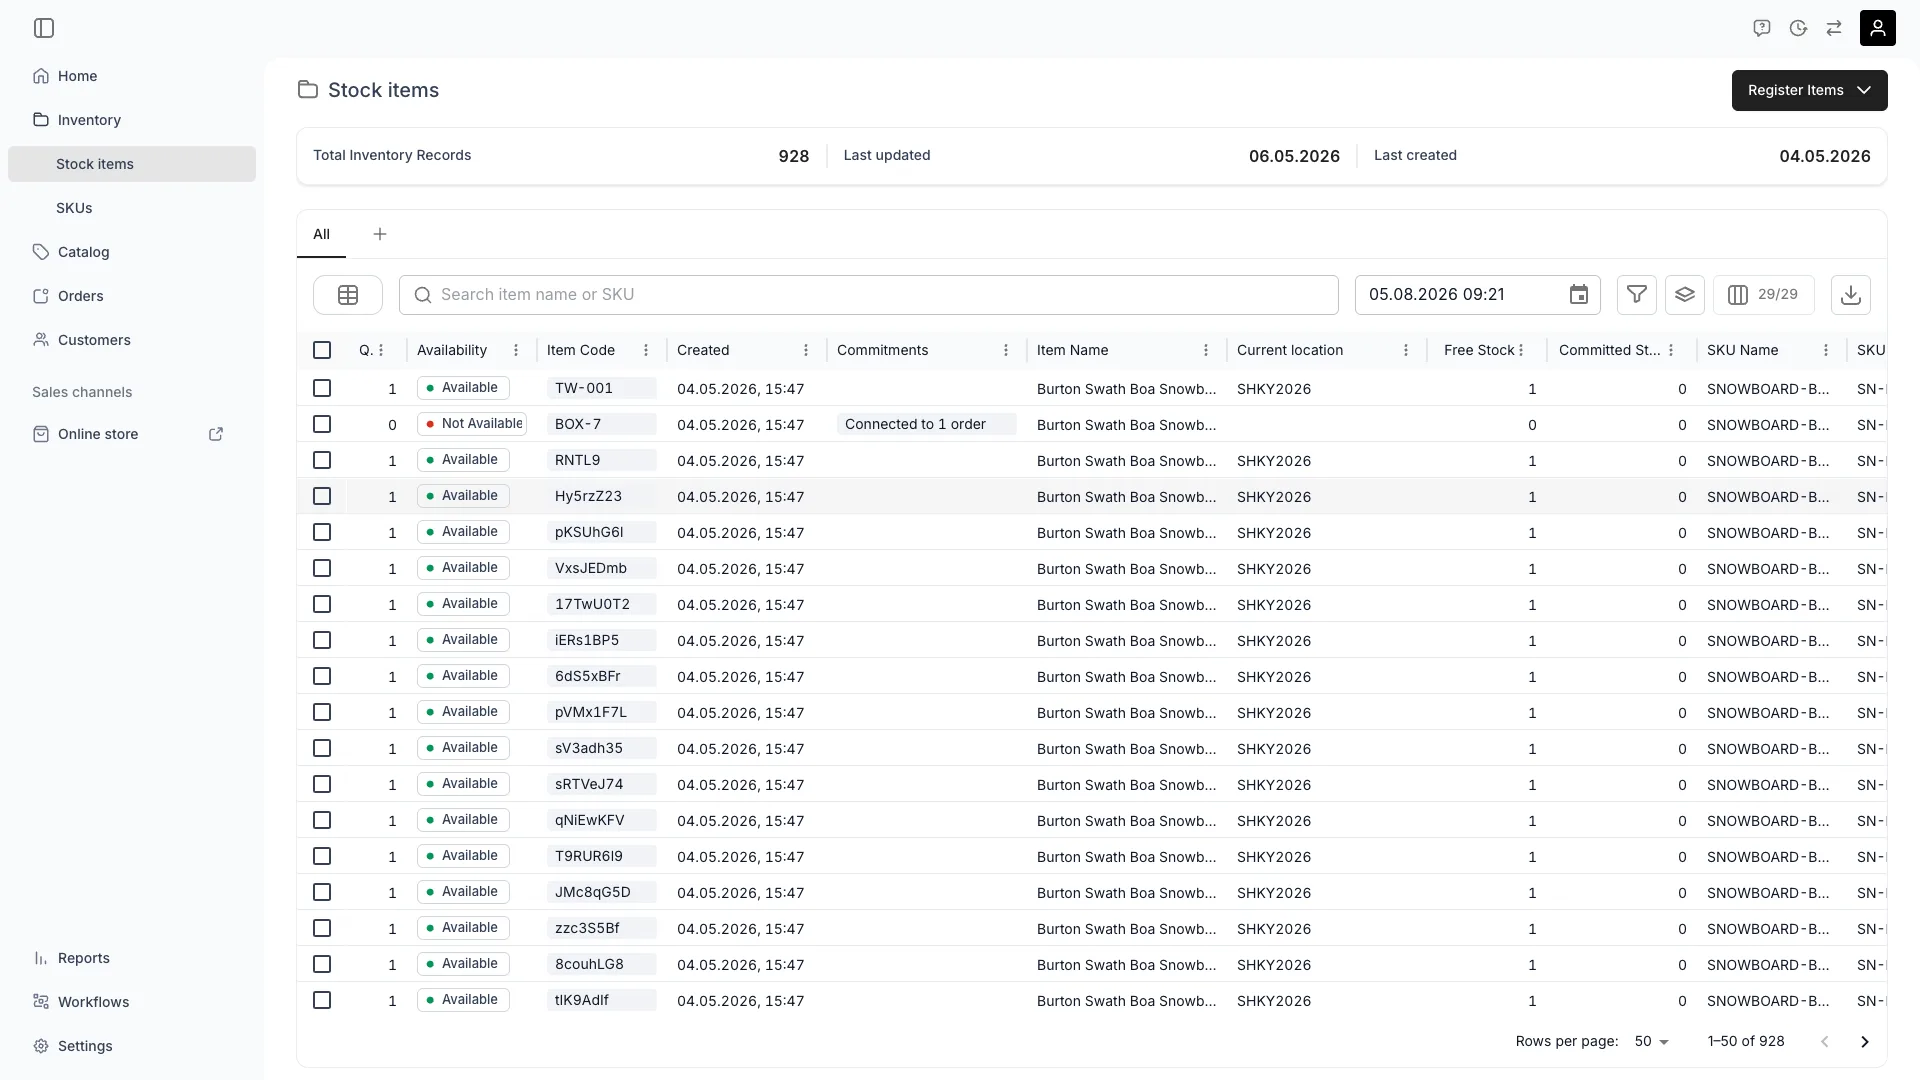Image resolution: width=1920 pixels, height=1080 pixels.
Task: Open Item Name column options menu
Action: point(1206,350)
